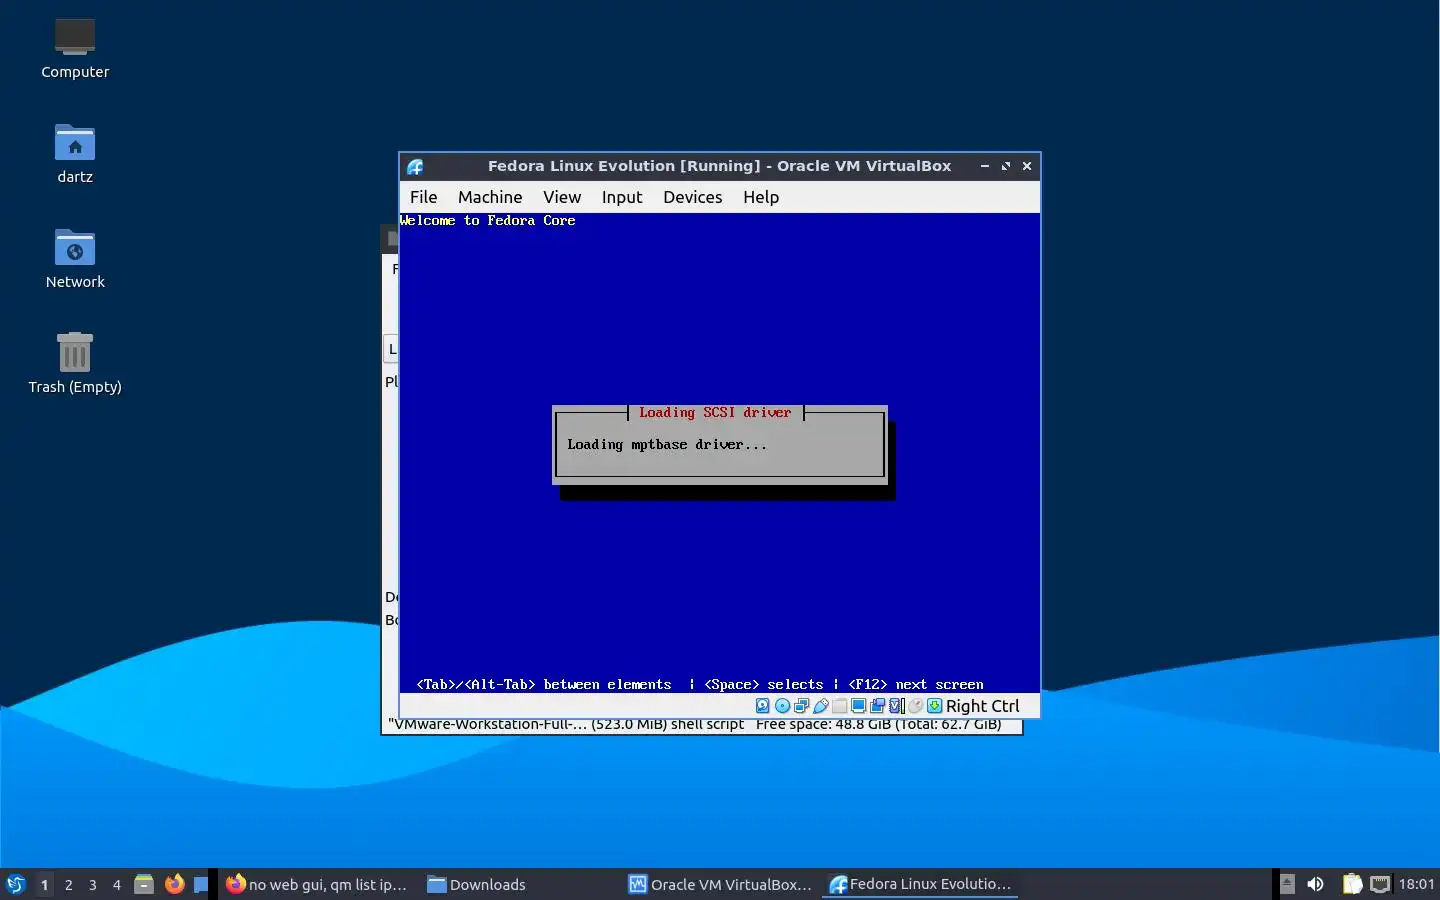Click the 18:01 clock in taskbar

point(1416,884)
